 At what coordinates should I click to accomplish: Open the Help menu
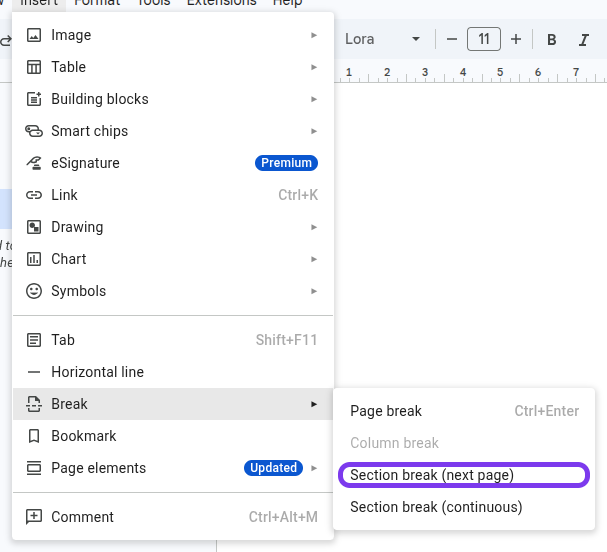[287, 3]
